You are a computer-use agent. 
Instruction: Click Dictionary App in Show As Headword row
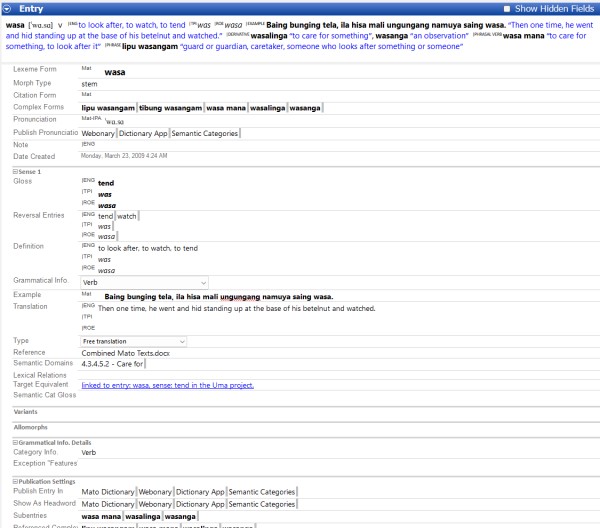pyautogui.click(x=200, y=504)
